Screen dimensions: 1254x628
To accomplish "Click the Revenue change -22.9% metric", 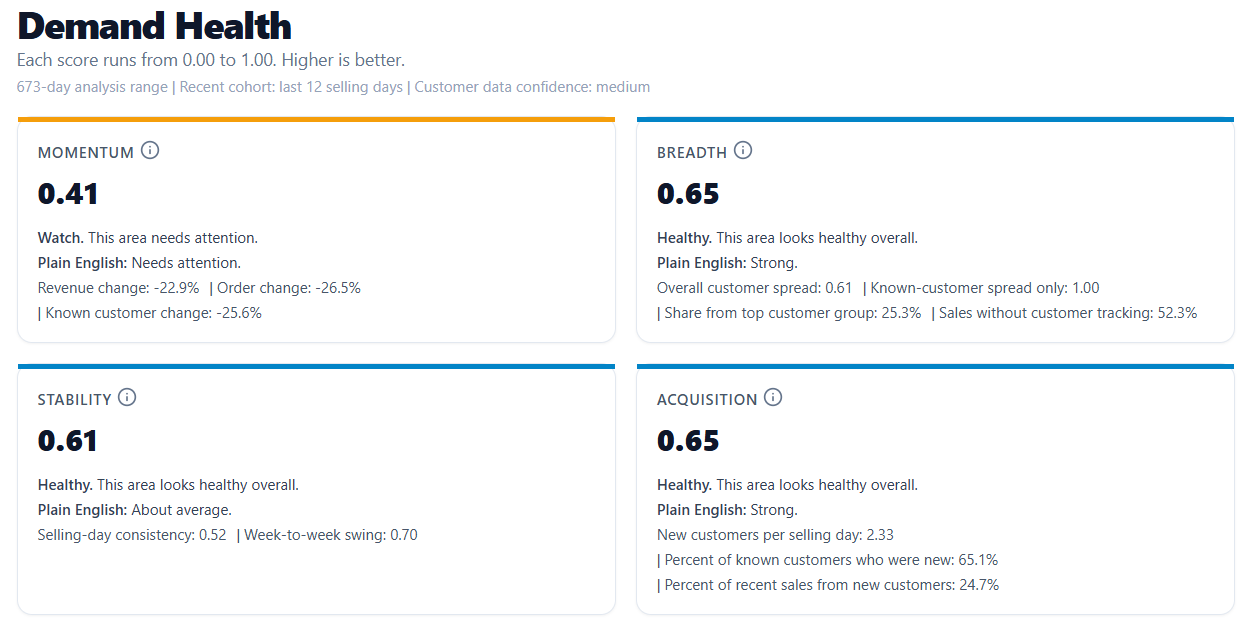I will (119, 288).
